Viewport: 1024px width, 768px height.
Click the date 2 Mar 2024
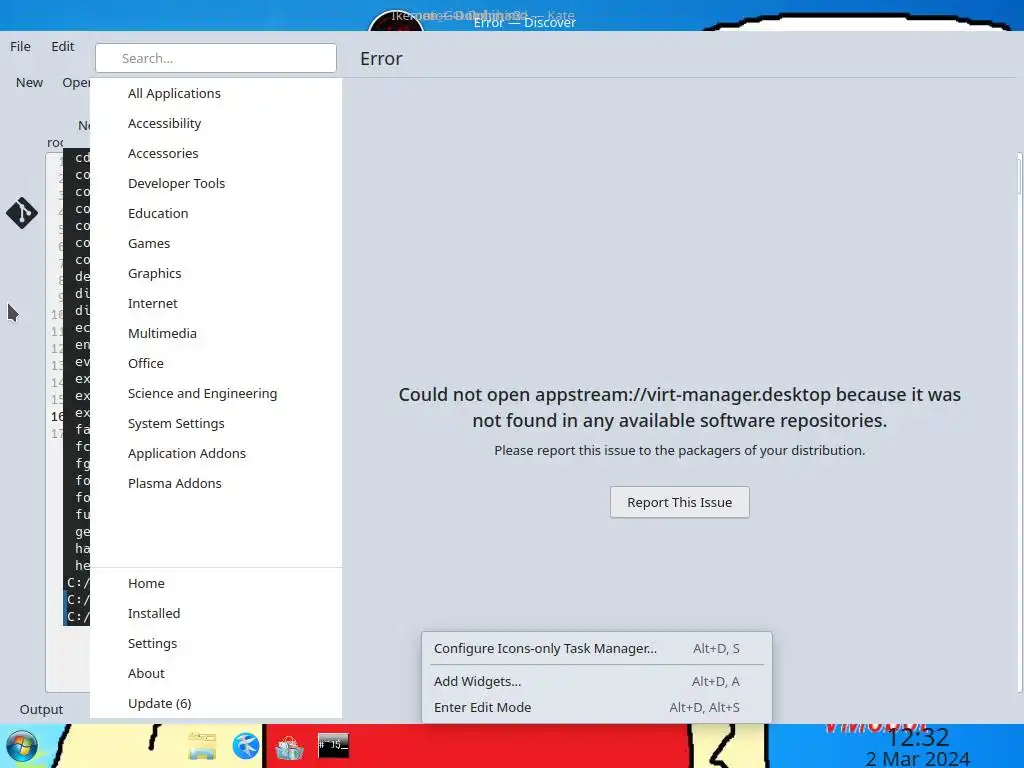click(x=918, y=759)
